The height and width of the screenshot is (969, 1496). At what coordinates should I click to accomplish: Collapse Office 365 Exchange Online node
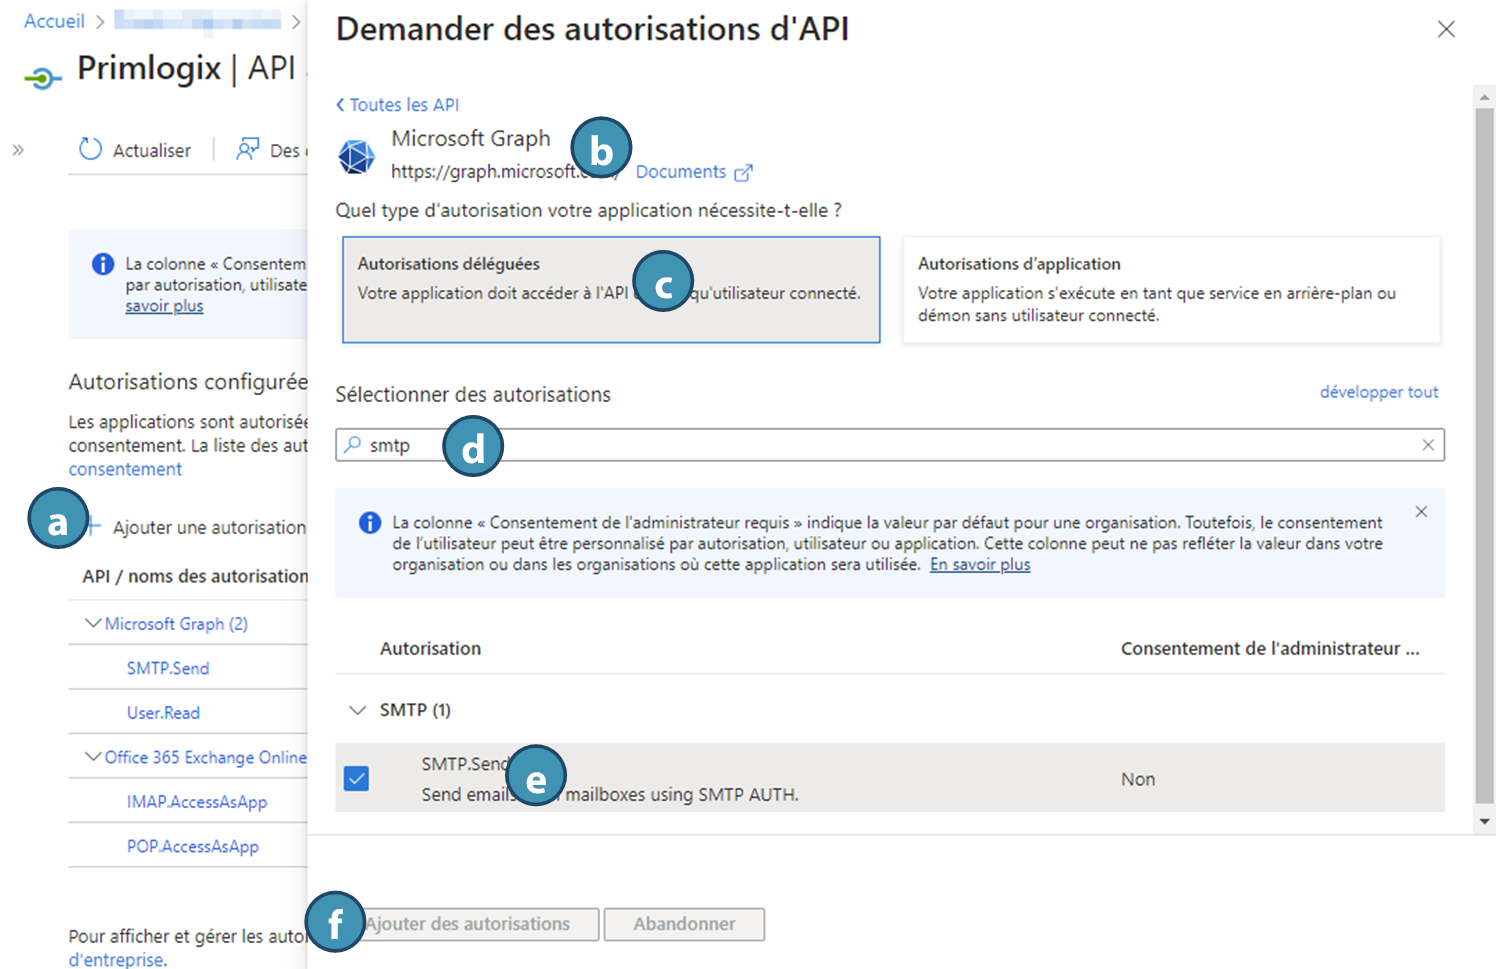(x=93, y=757)
